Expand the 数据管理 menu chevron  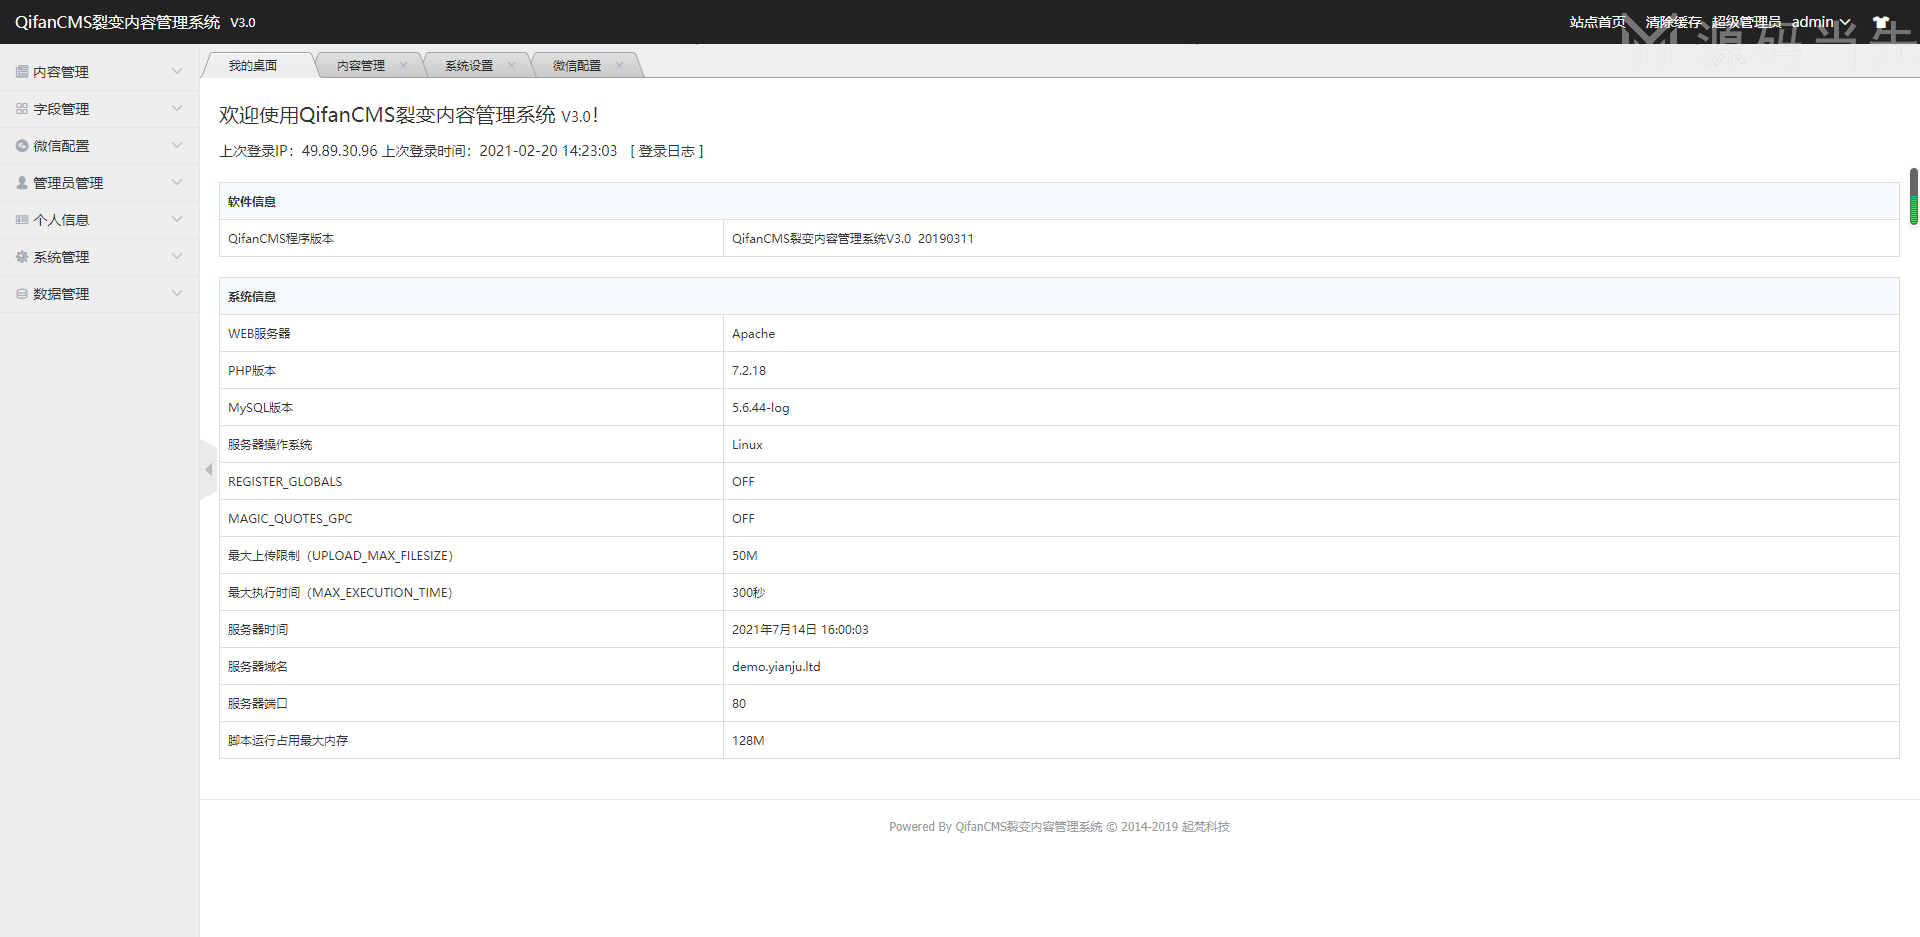[x=177, y=293]
